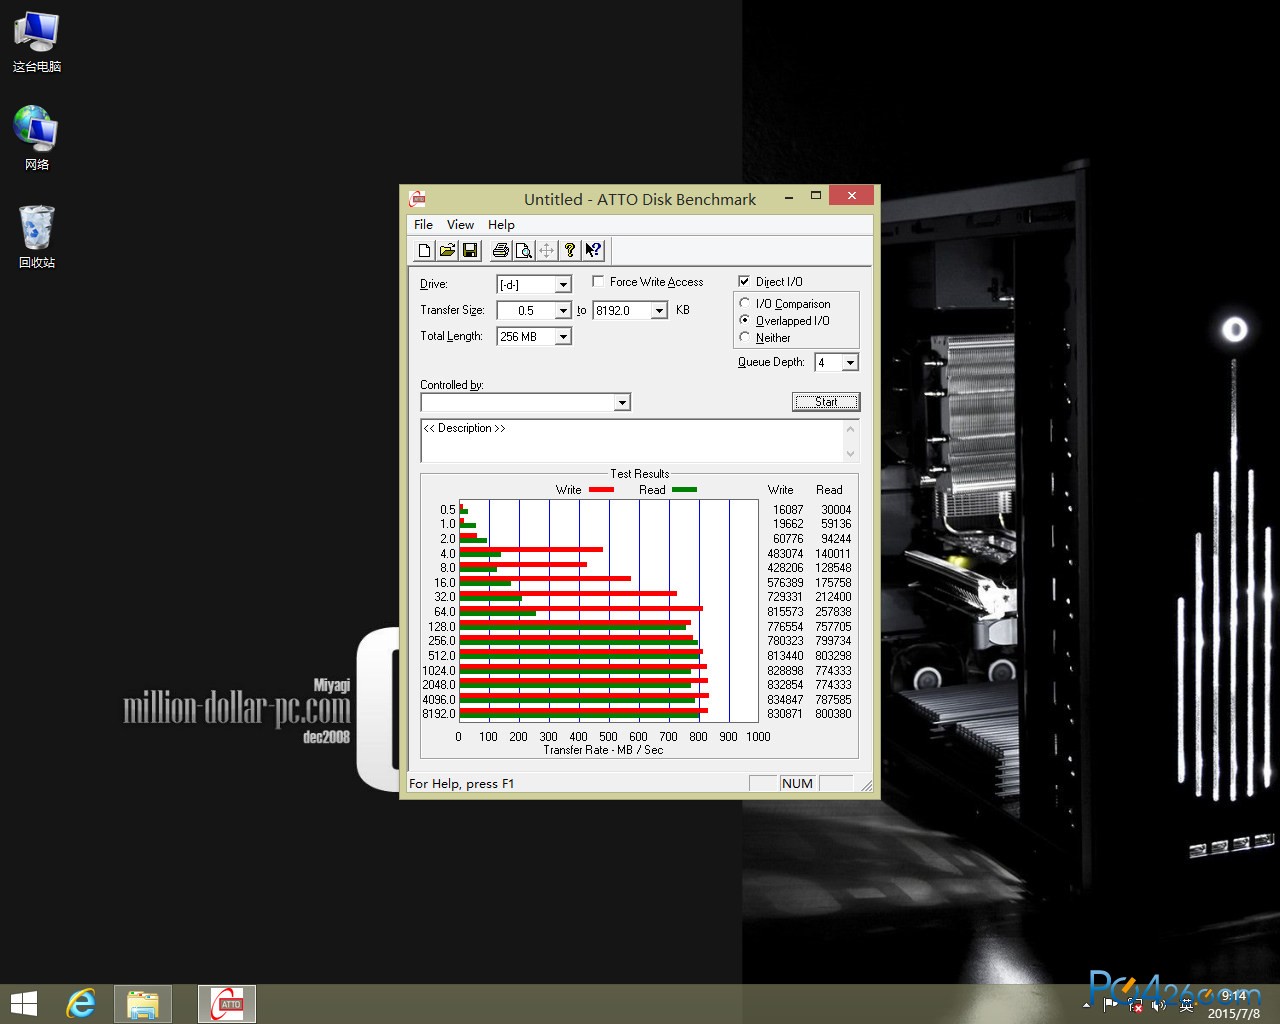
Task: Select the 回收站 recycle bin icon
Action: [x=37, y=236]
